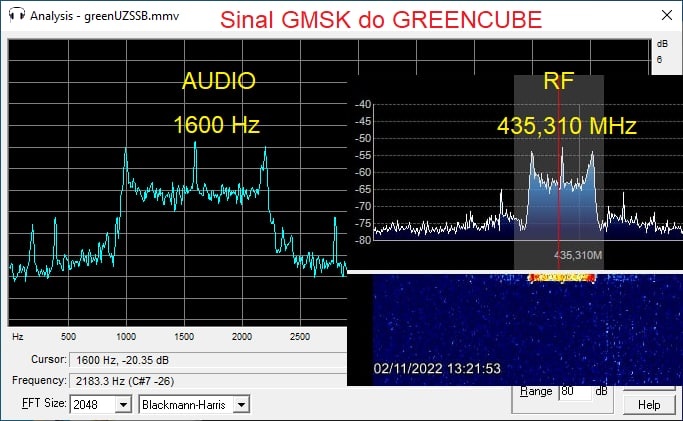Click the 1500 Hz axis label

click(184, 337)
